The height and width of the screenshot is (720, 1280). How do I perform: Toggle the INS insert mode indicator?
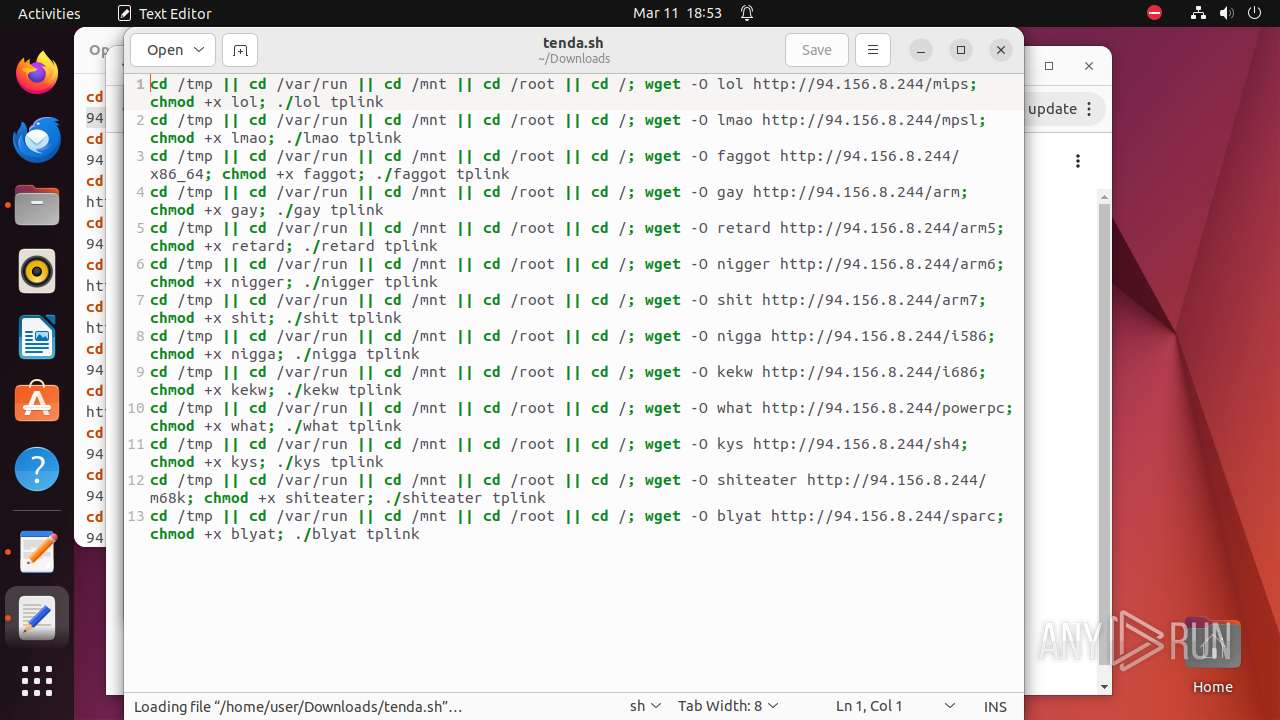point(995,706)
